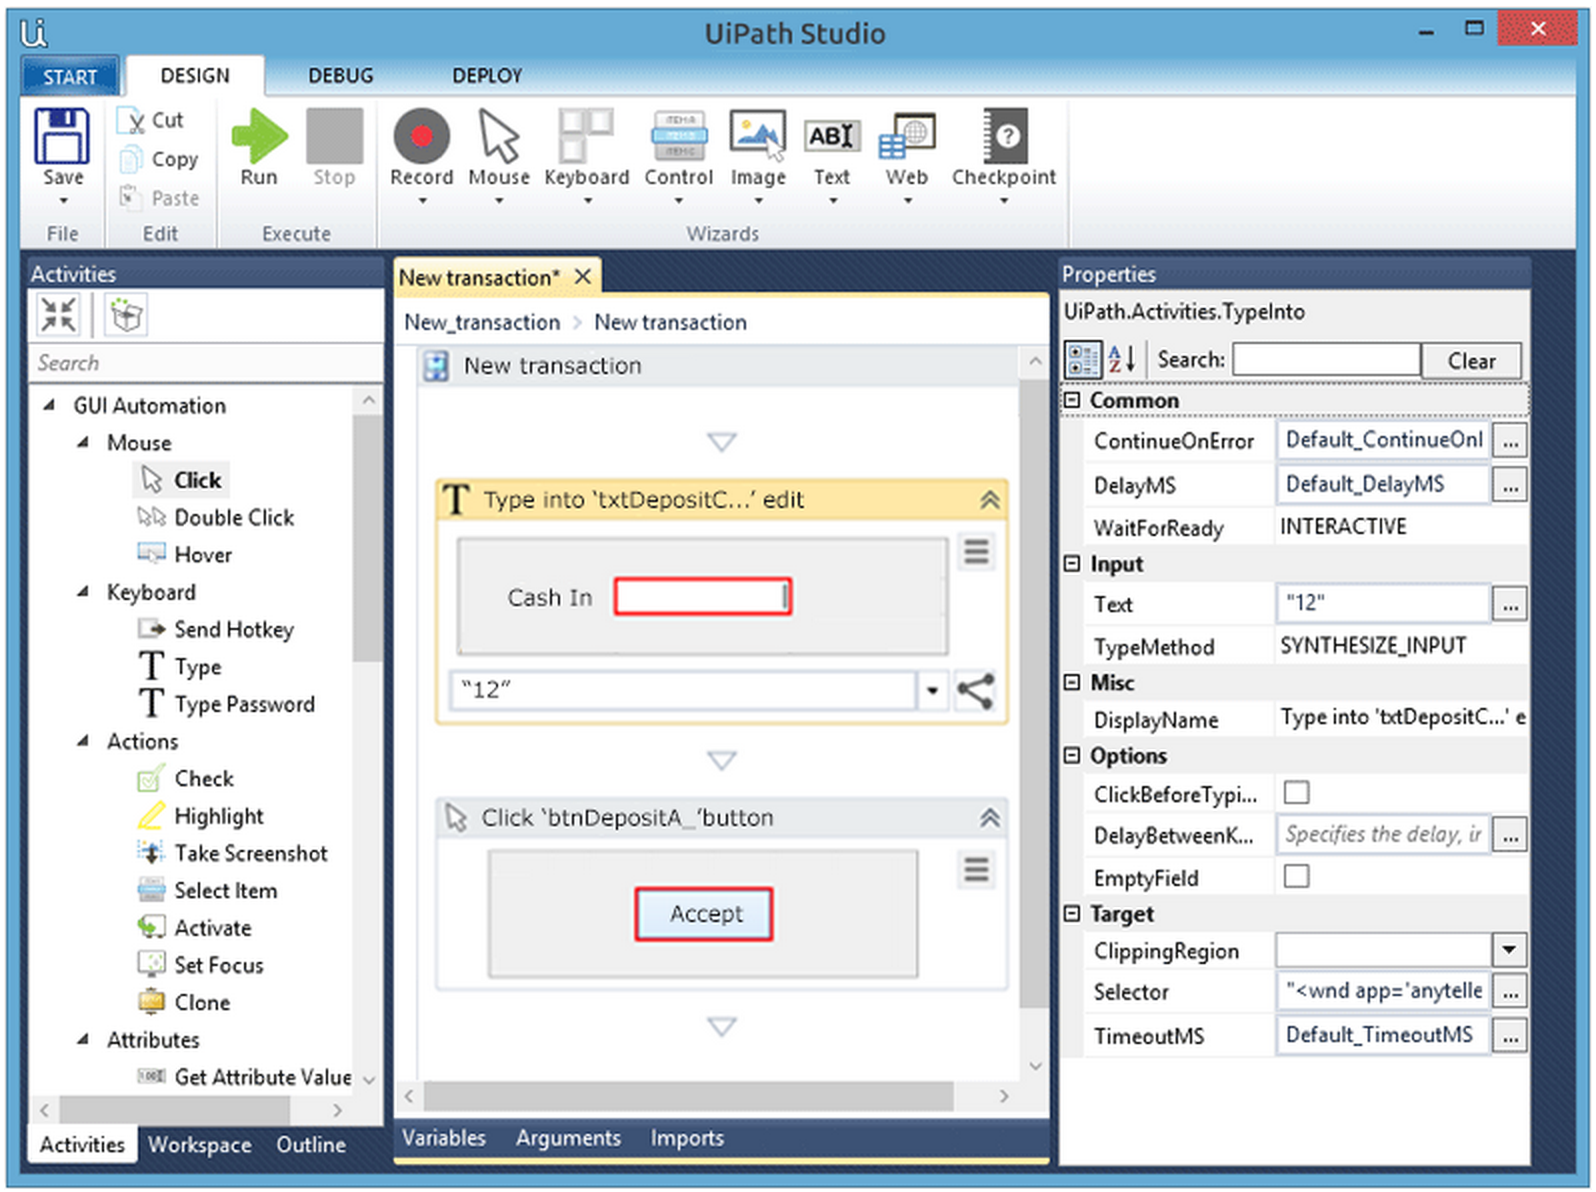
Task: Copy the selected activity
Action: (160, 159)
